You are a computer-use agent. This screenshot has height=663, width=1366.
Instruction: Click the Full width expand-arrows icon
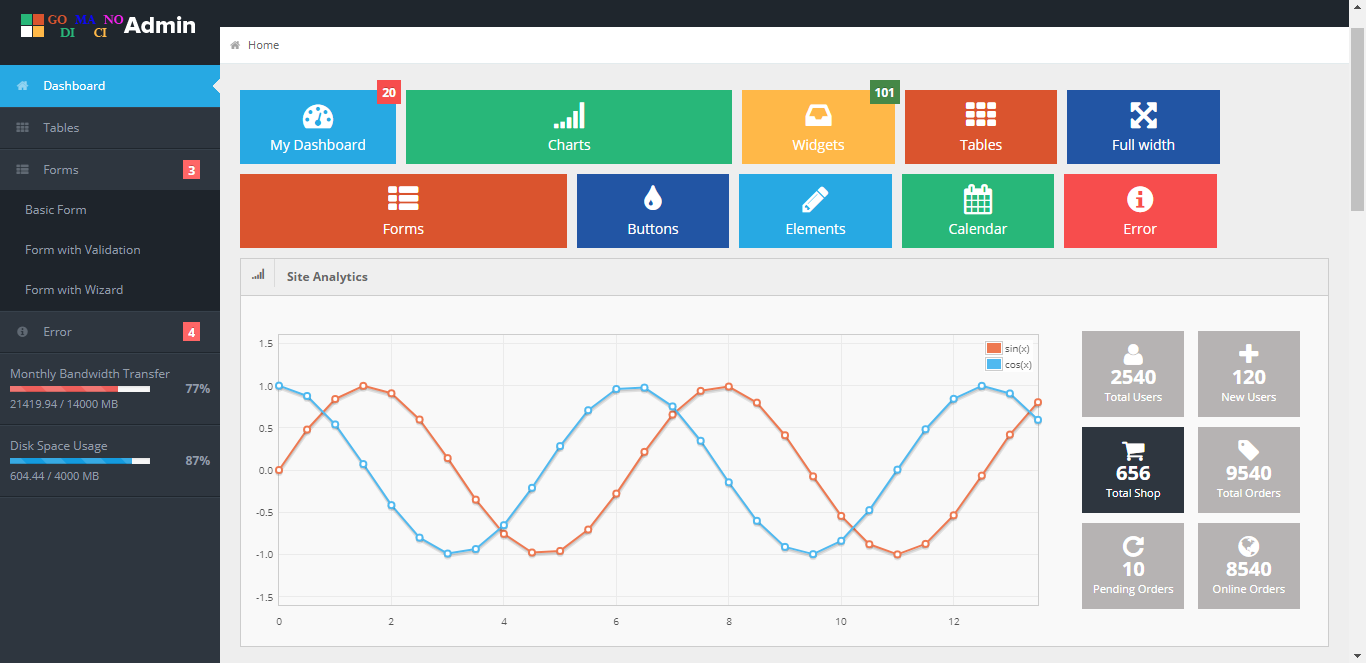(1142, 116)
